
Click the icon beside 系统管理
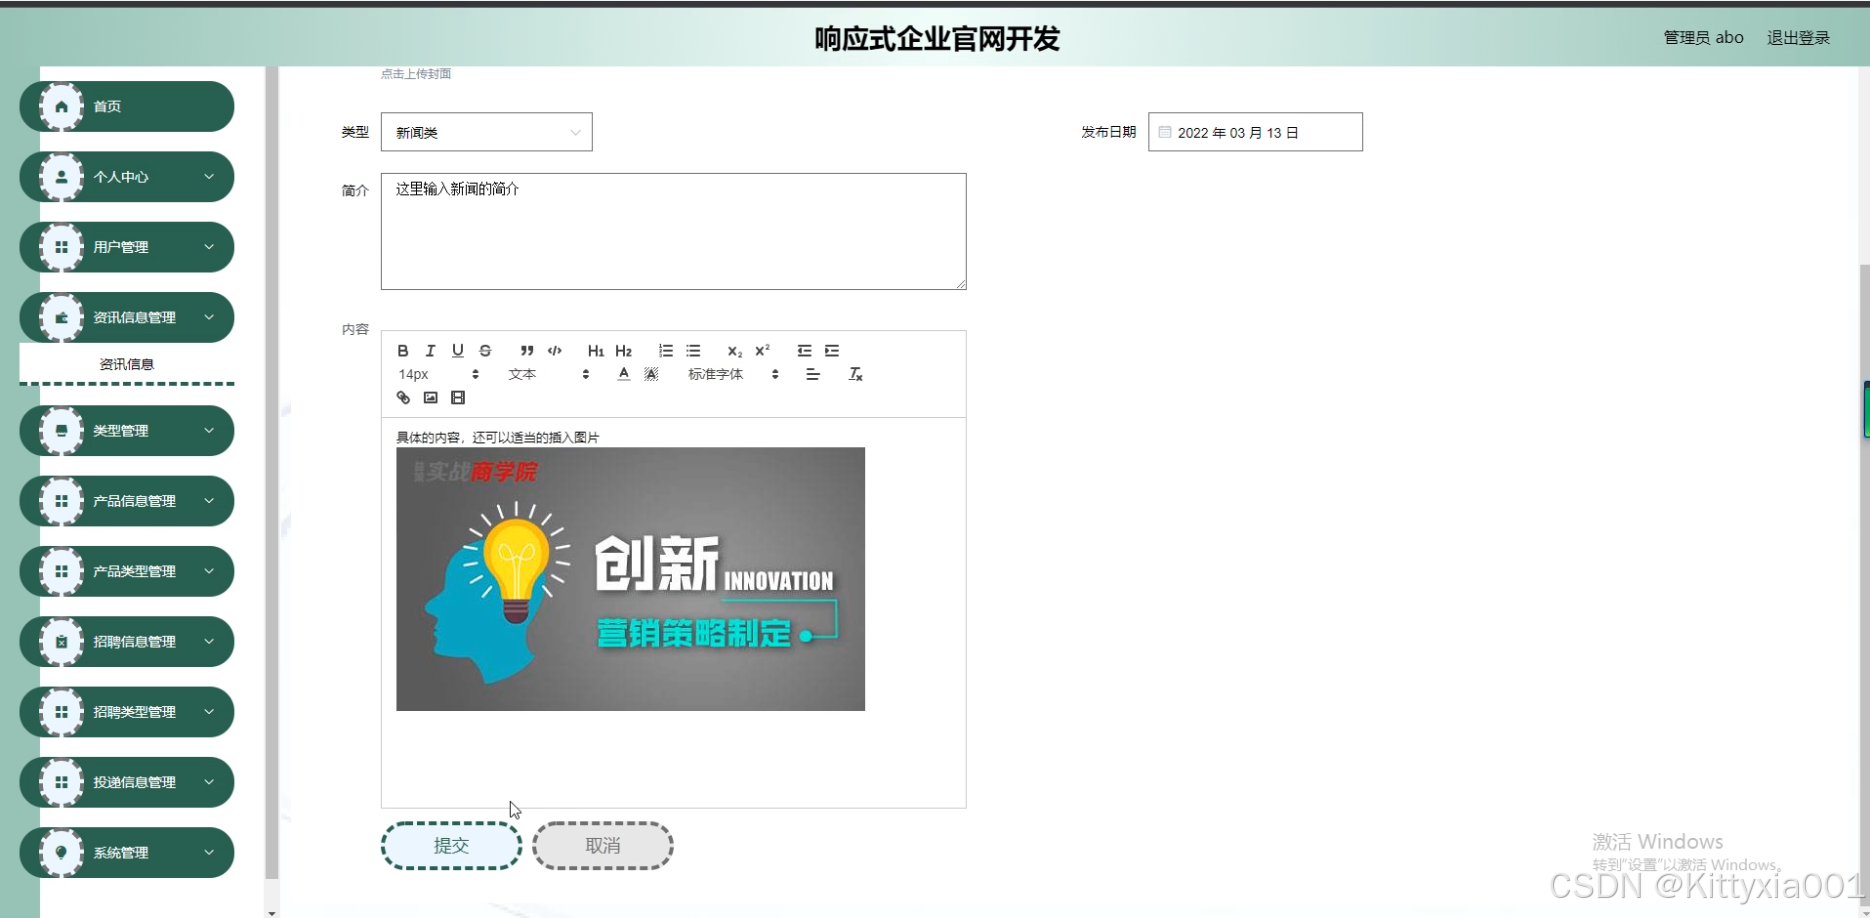coord(61,852)
